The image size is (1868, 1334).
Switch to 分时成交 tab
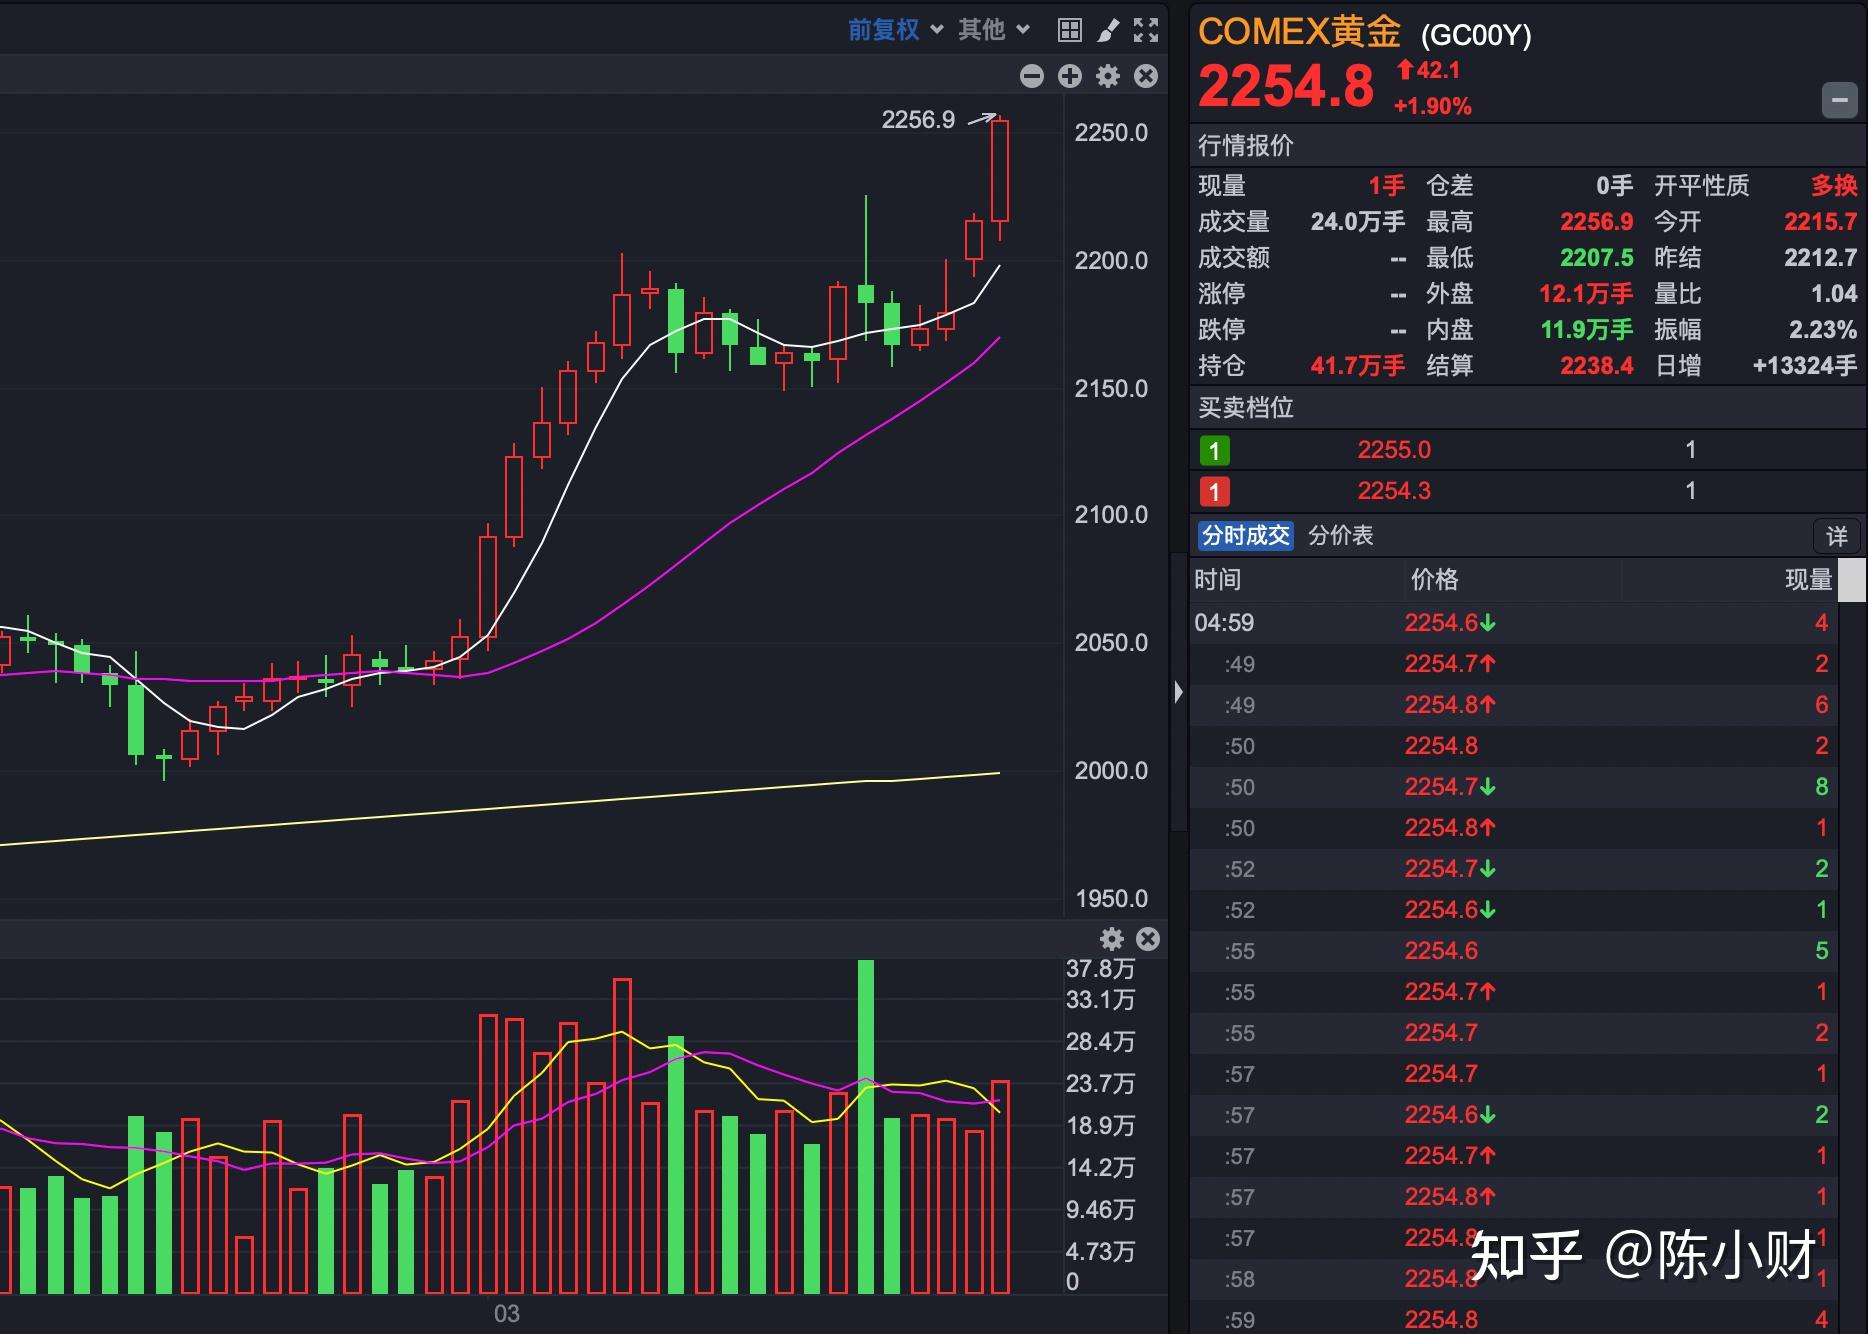[x=1245, y=536]
